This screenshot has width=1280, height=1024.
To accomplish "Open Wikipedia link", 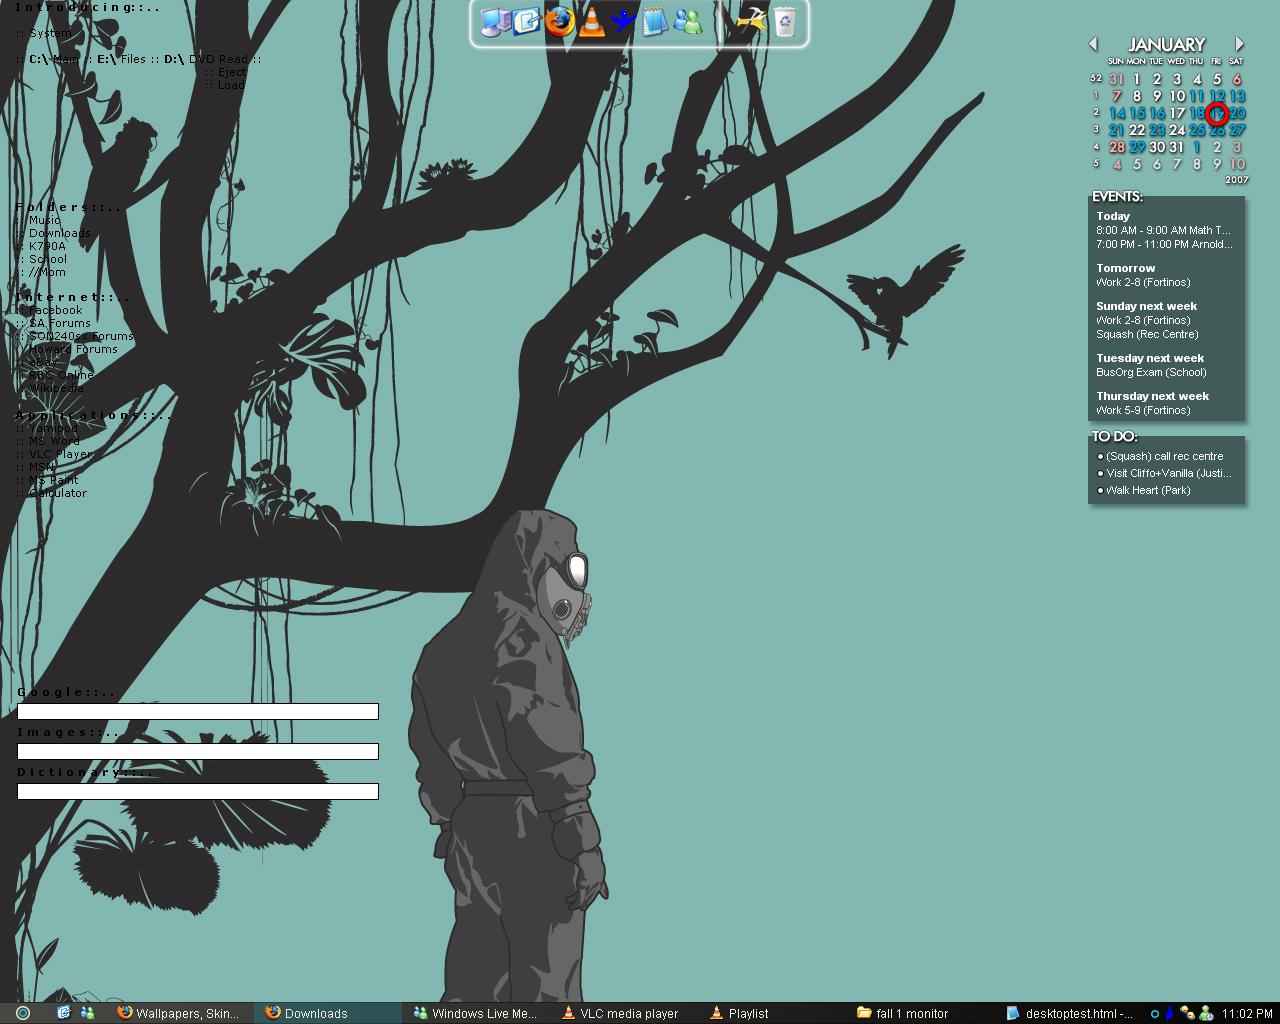I will click(57, 388).
